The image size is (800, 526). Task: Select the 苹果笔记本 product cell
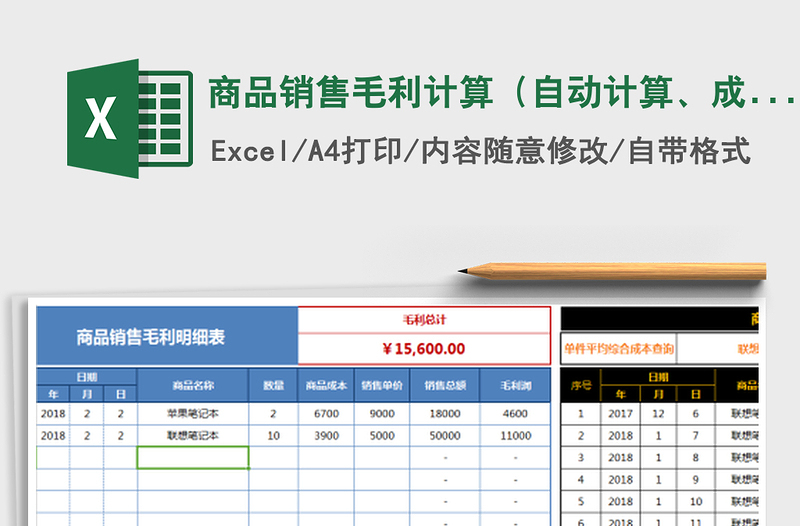[193, 414]
